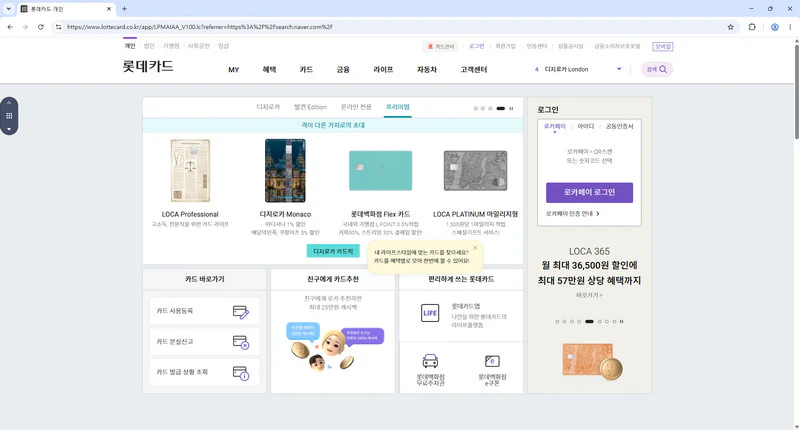Bookmark this page with the star icon
Image resolution: width=800 pixels, height=430 pixels.
731,27
